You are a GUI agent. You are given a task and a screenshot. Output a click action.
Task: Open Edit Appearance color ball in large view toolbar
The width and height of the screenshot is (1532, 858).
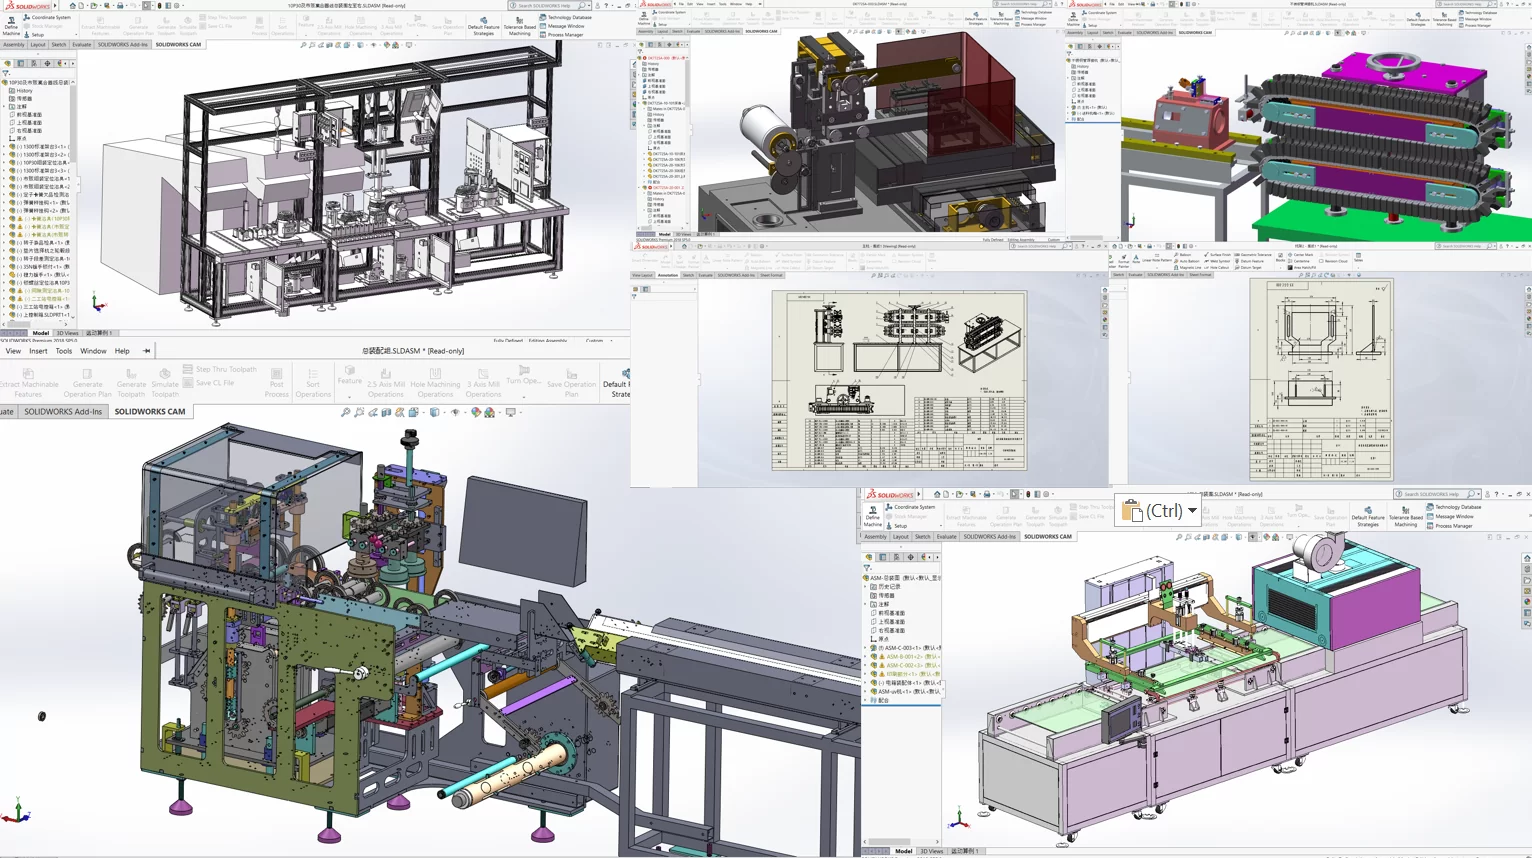[476, 412]
